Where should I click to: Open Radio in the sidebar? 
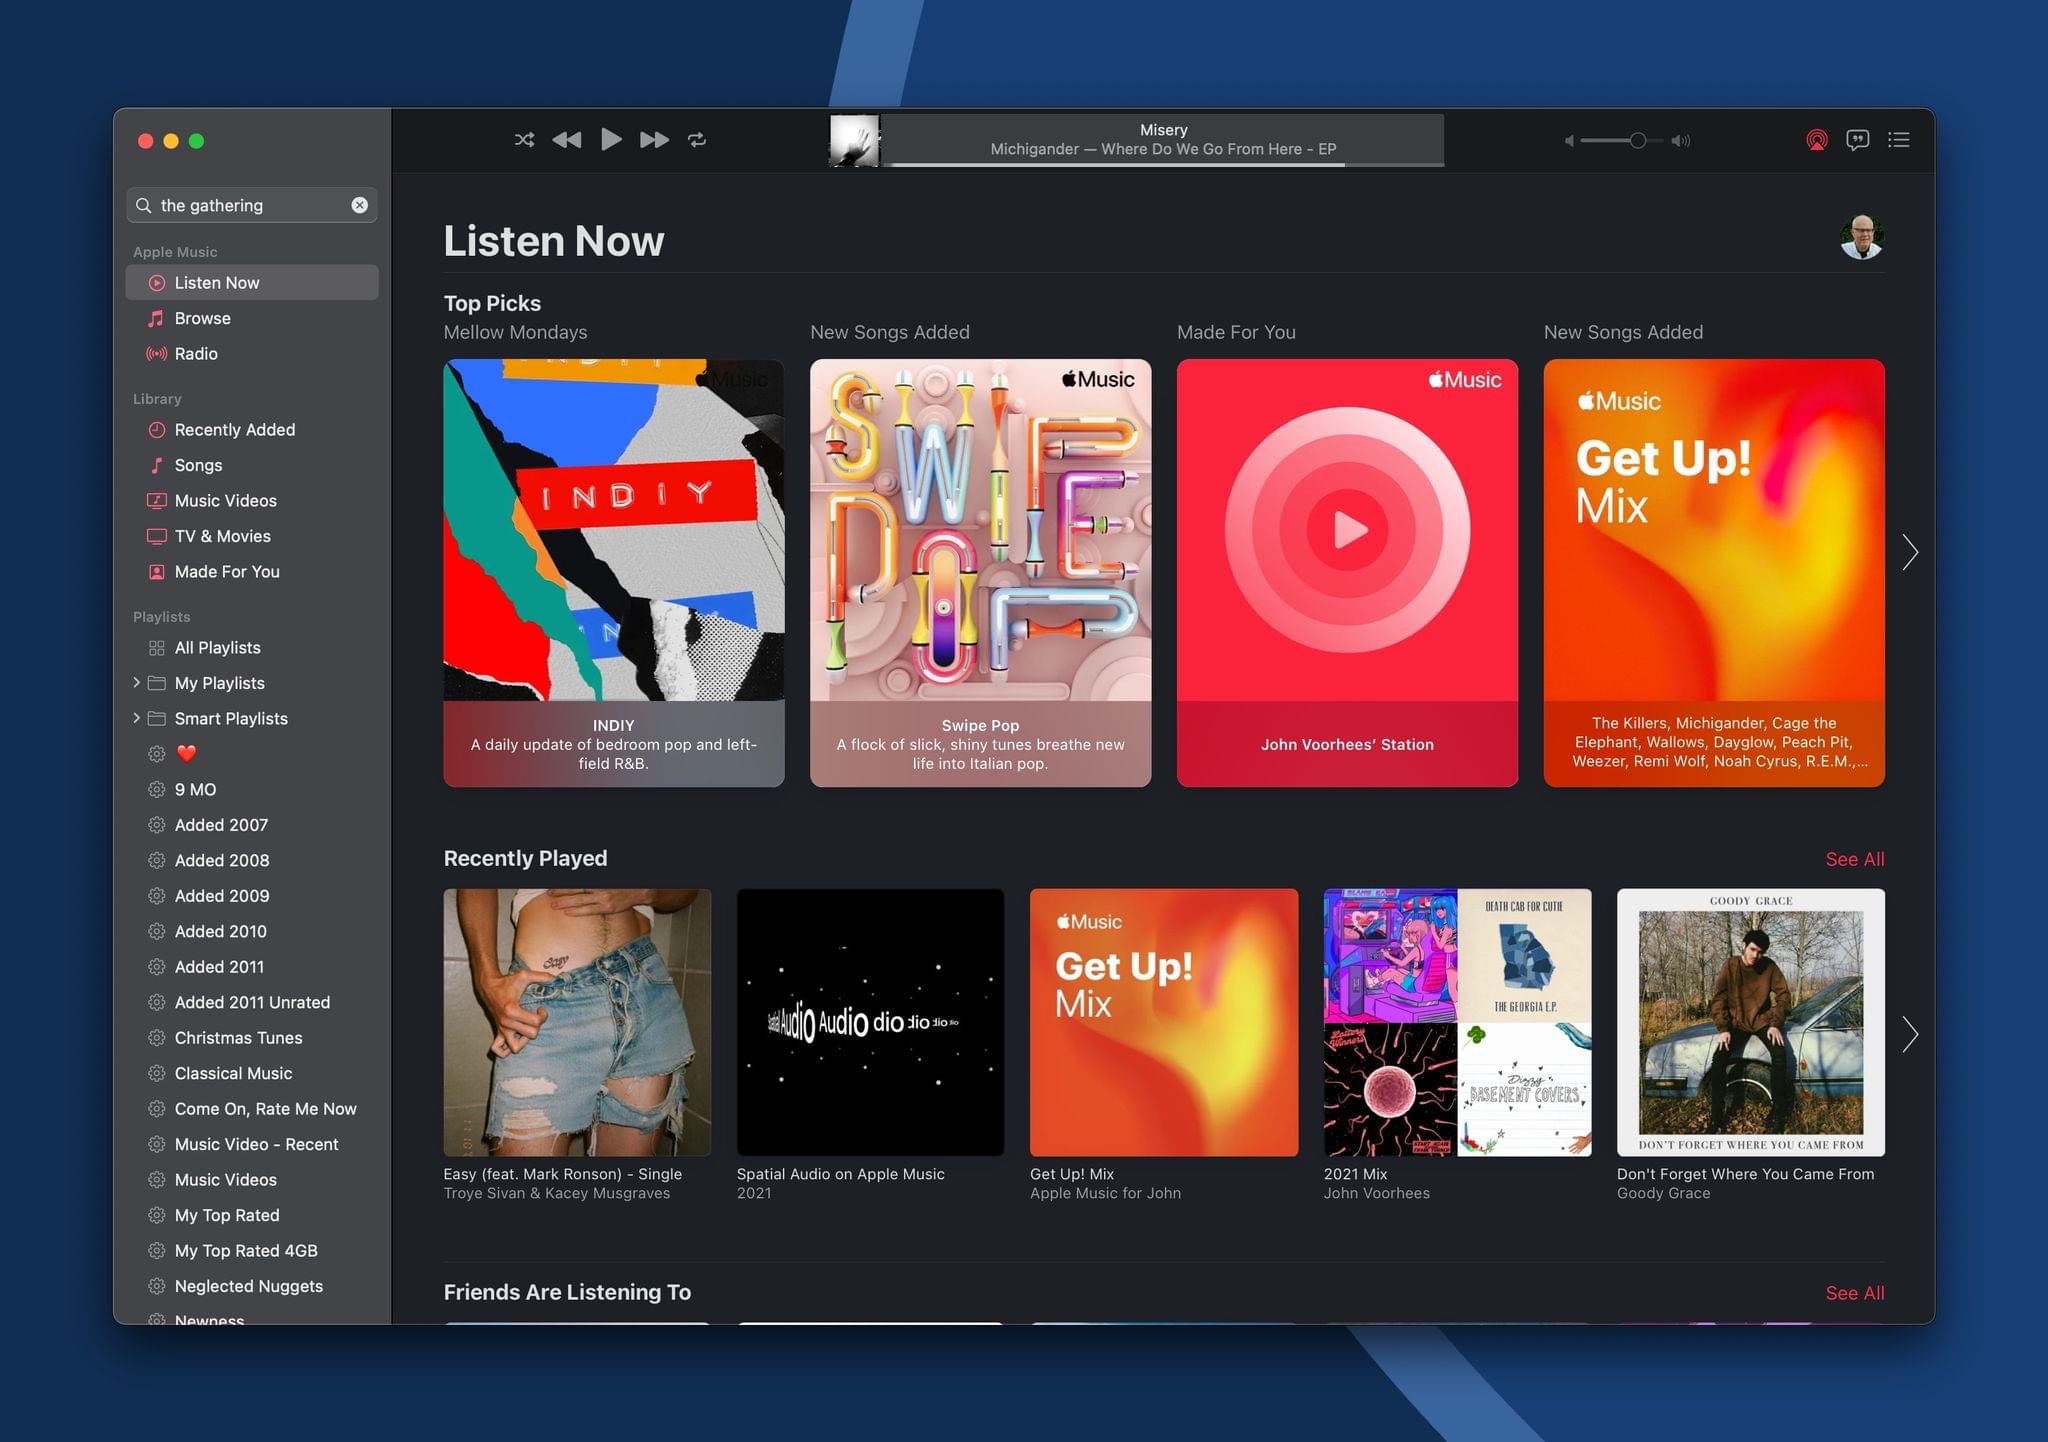252,354
